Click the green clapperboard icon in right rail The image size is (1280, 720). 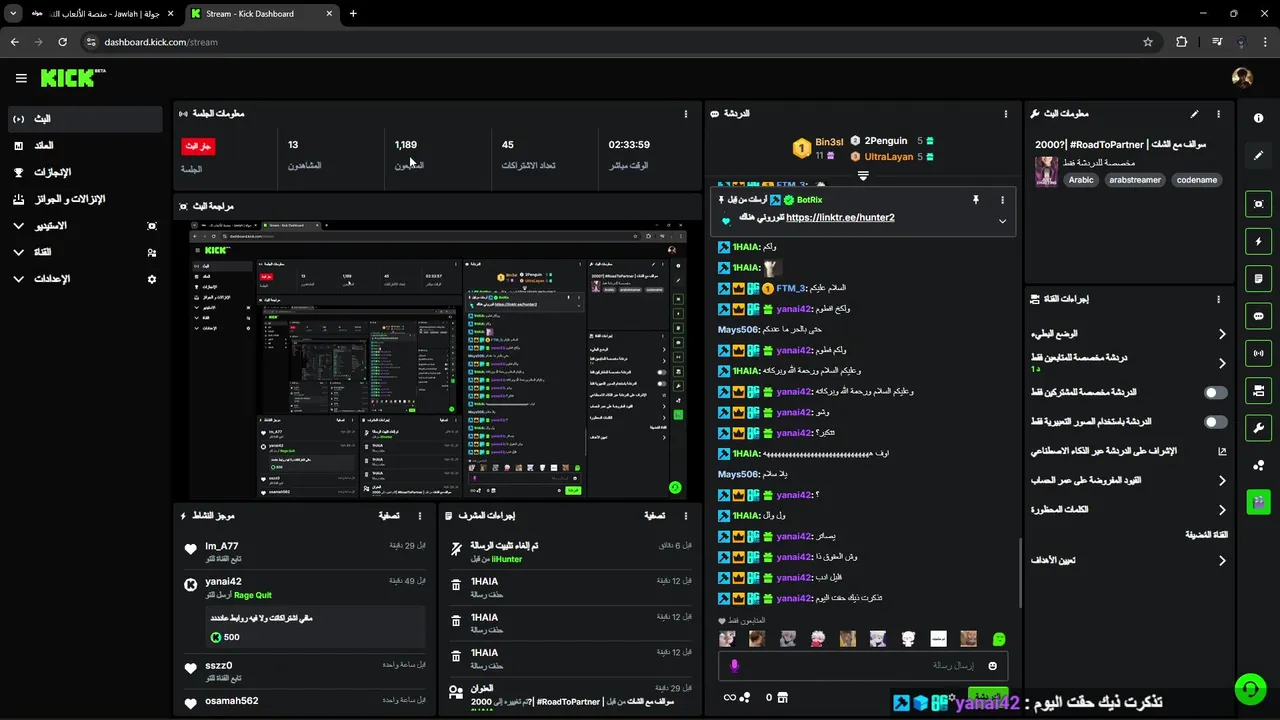[x=1258, y=502]
